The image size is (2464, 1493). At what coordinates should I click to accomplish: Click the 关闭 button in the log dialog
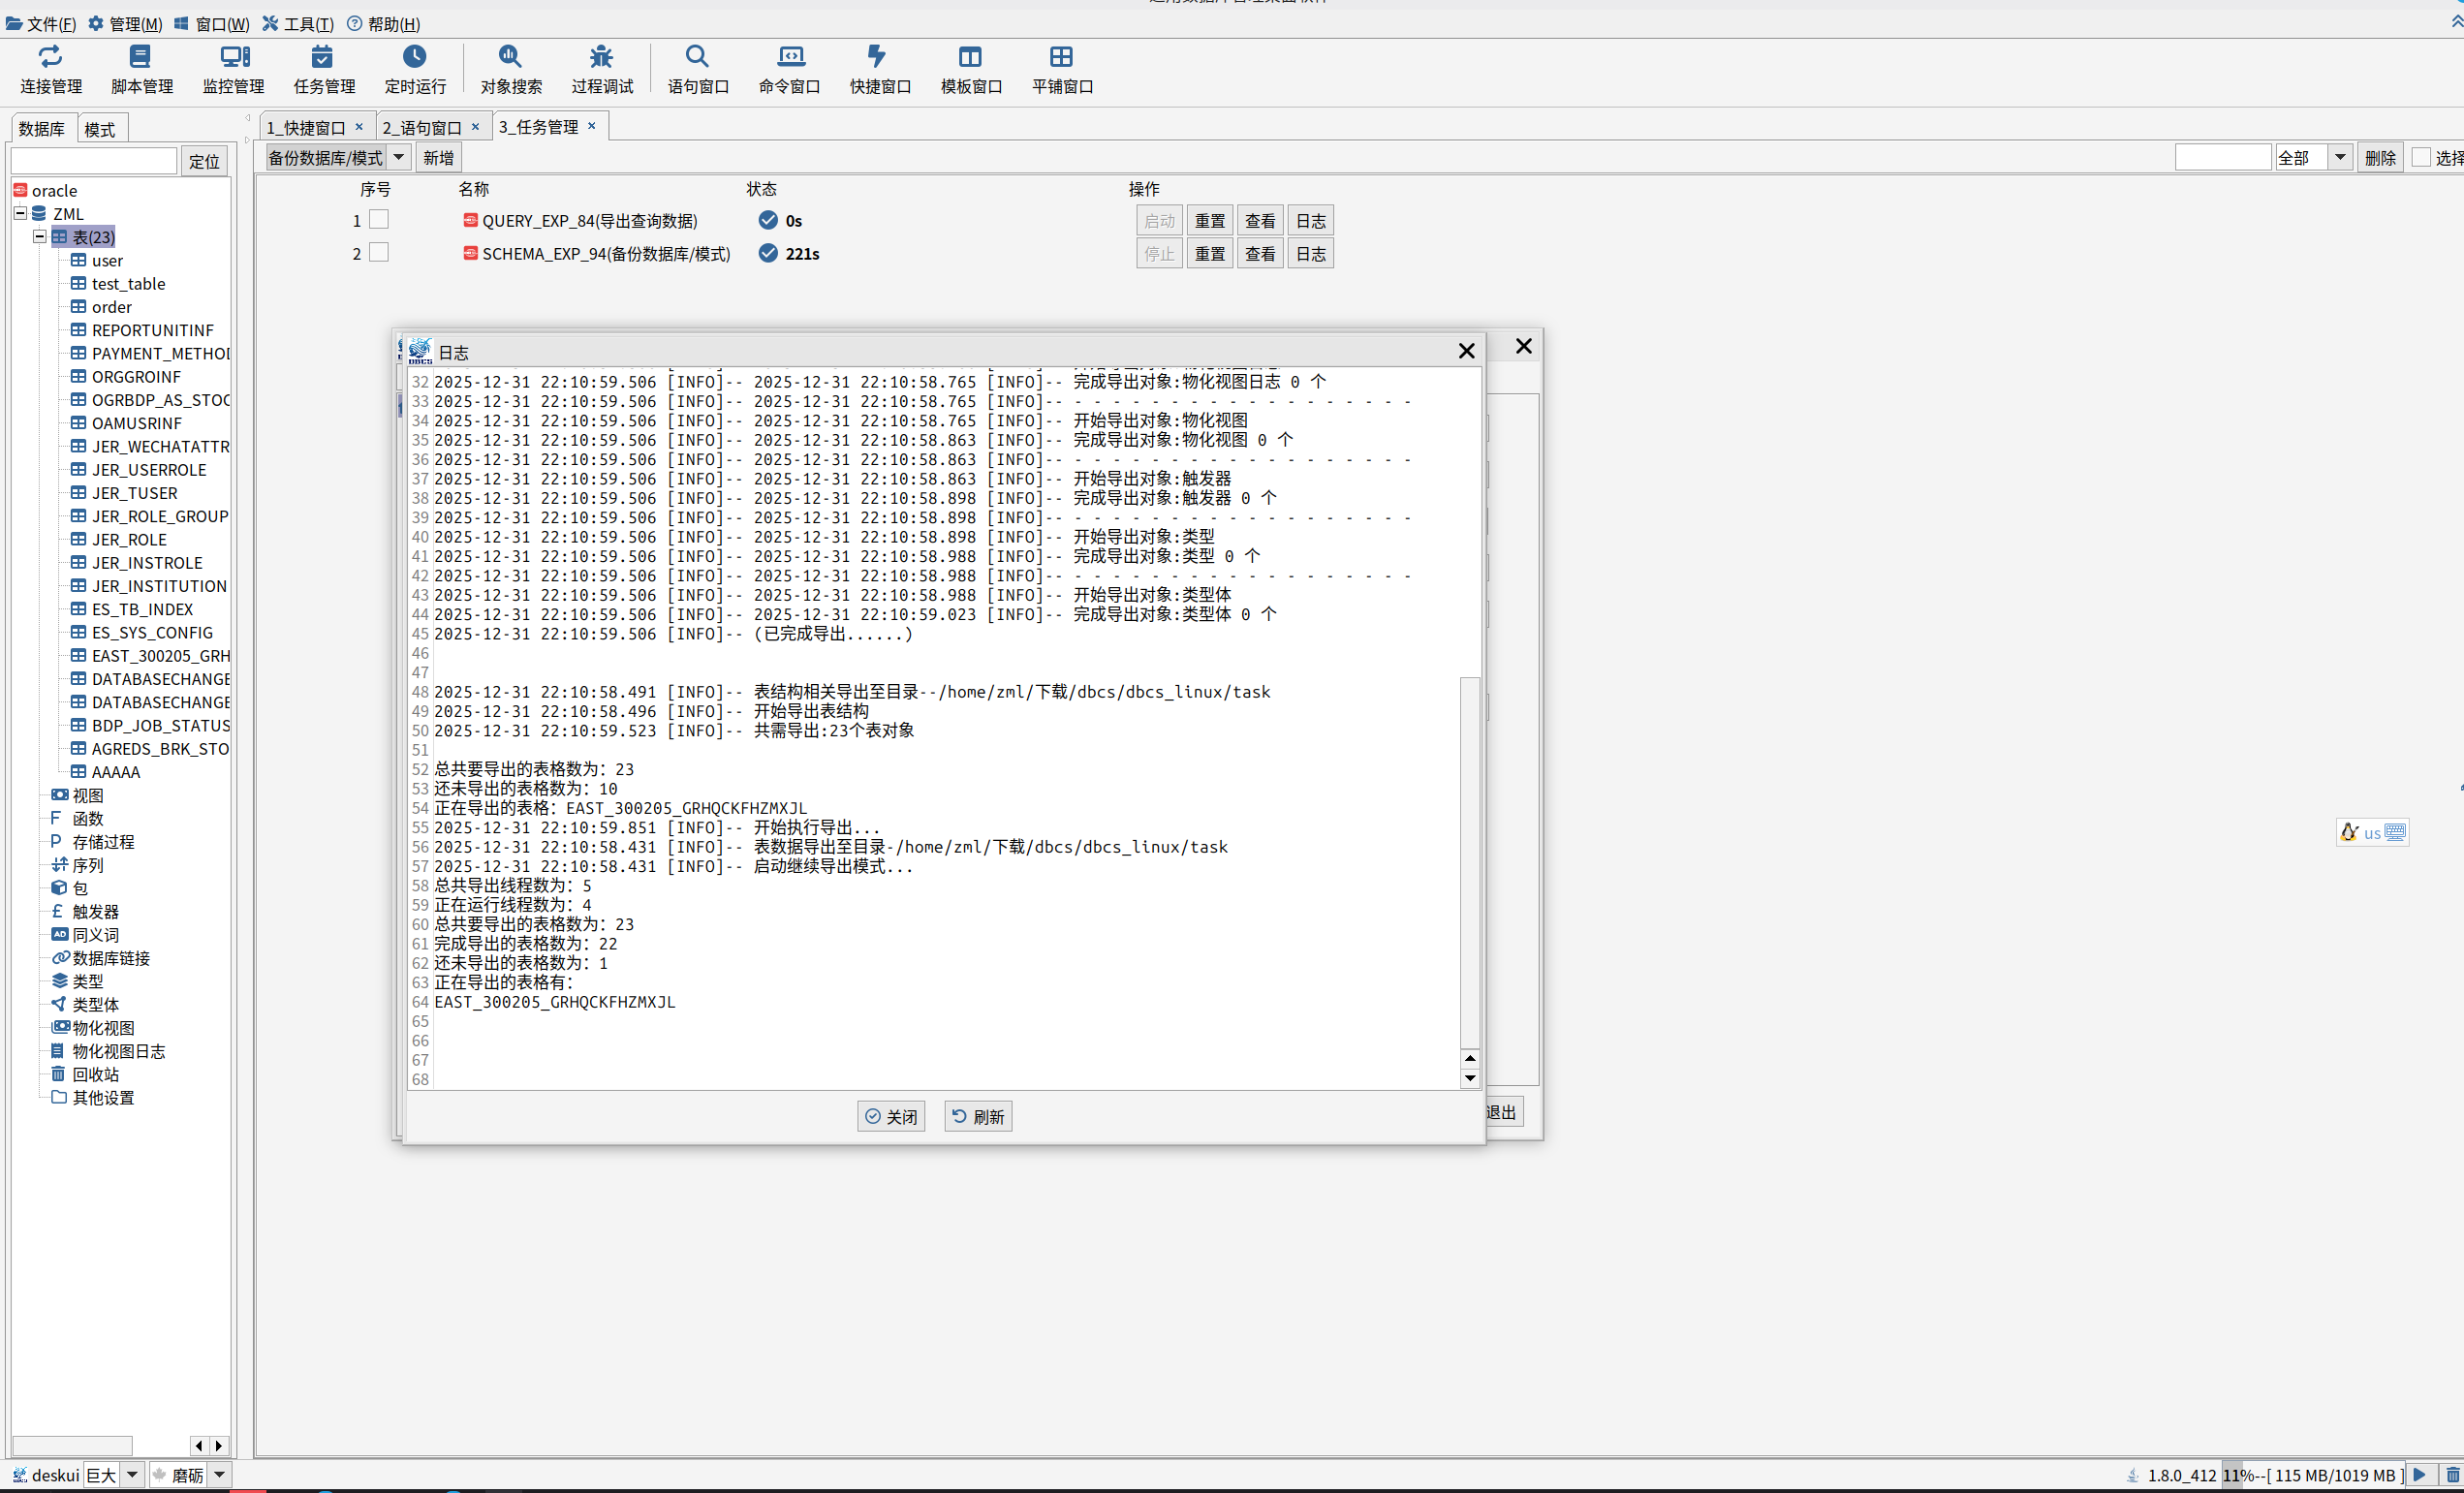pos(890,1116)
